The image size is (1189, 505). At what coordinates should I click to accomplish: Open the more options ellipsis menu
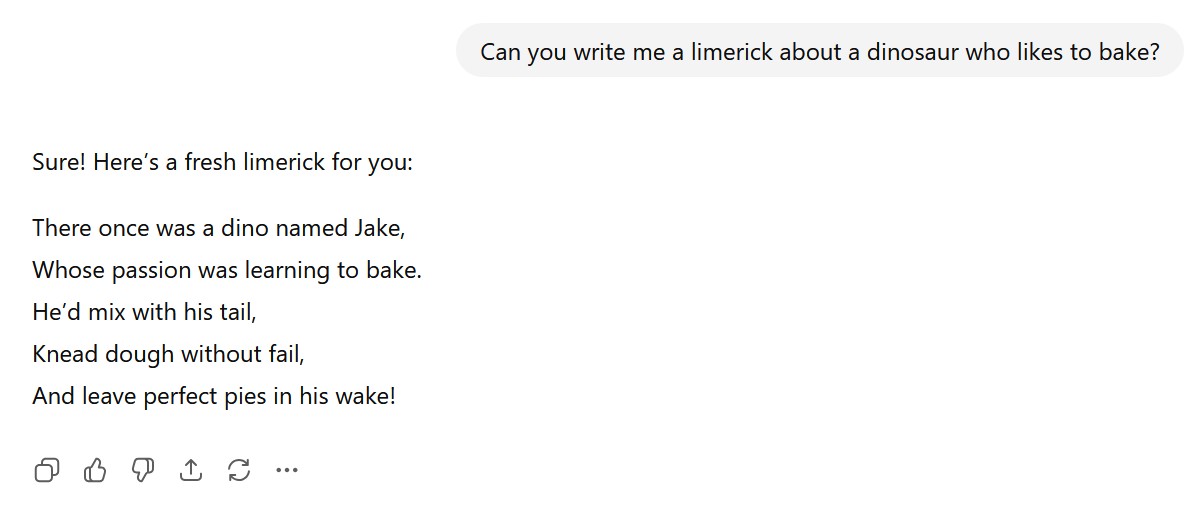point(287,469)
